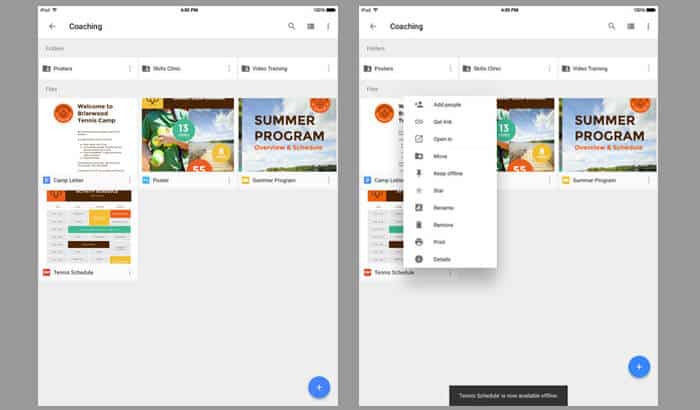The height and width of the screenshot is (410, 700).
Task: Open the Camp Letter thumbnail on left screen
Action: tap(88, 135)
